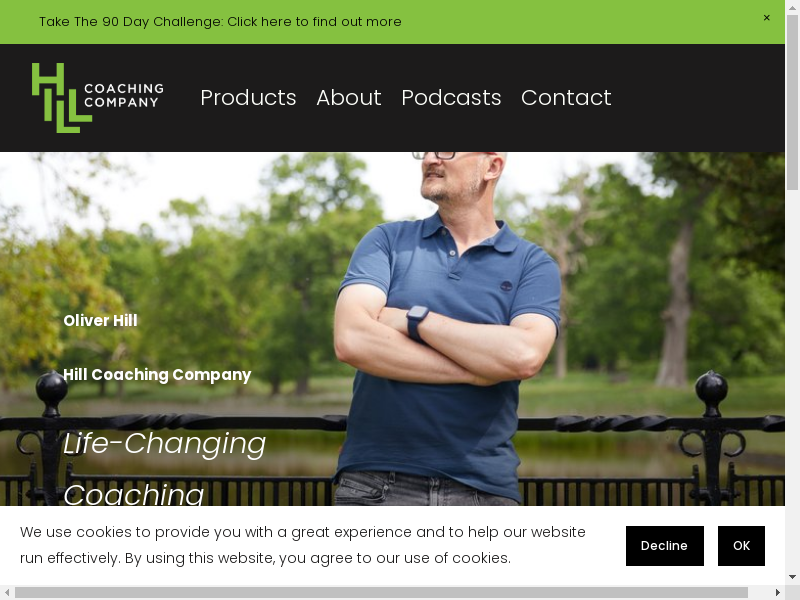Click the 90 Day Challenge announcement link
Viewport: 800px width, 600px height.
(x=220, y=21)
